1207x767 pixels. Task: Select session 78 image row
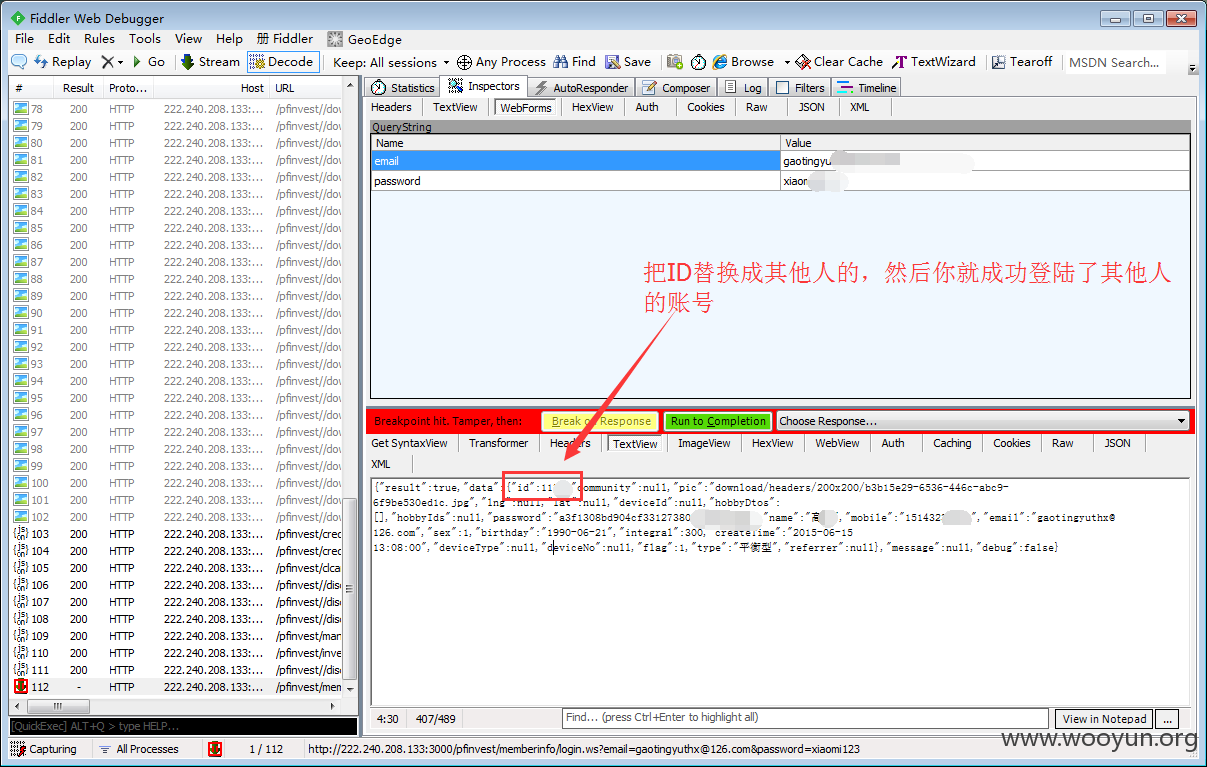pyautogui.click(x=177, y=109)
